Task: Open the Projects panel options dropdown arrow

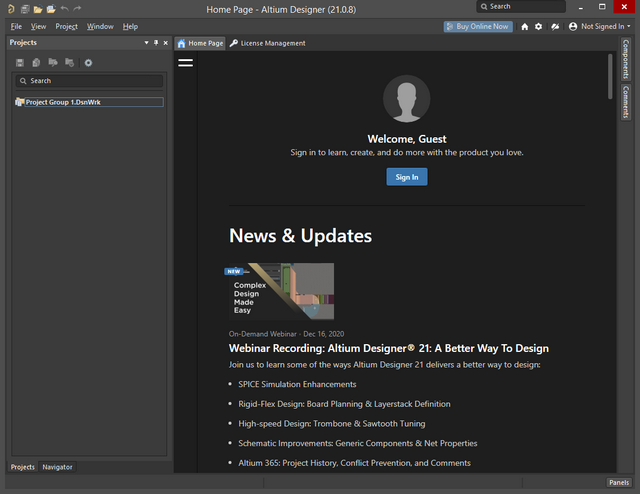Action: pyautogui.click(x=146, y=43)
